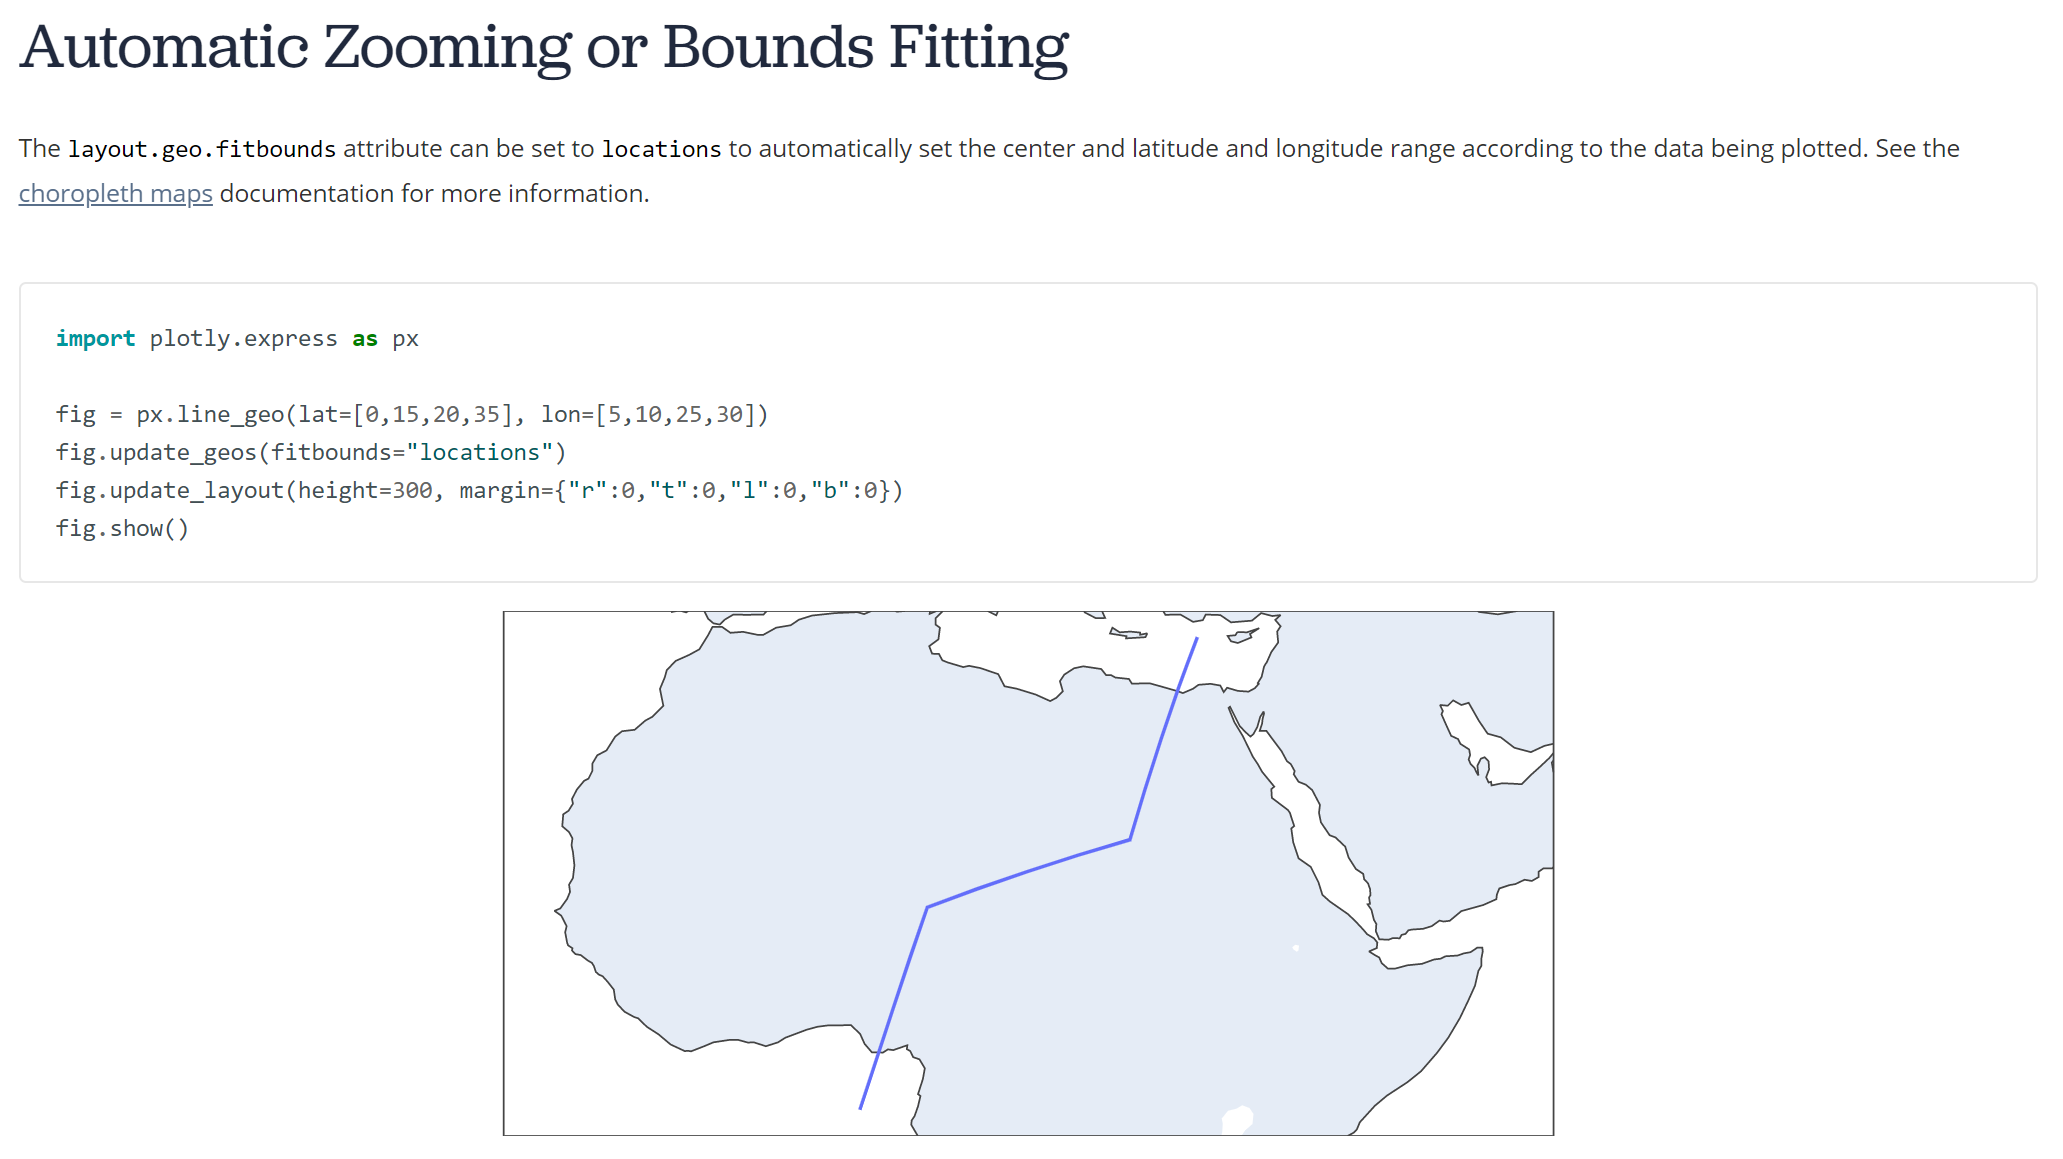Screen dimensions: 2063x1159
Task: Click the blue line's southernmost endpoint on the map
Action: 861,1108
